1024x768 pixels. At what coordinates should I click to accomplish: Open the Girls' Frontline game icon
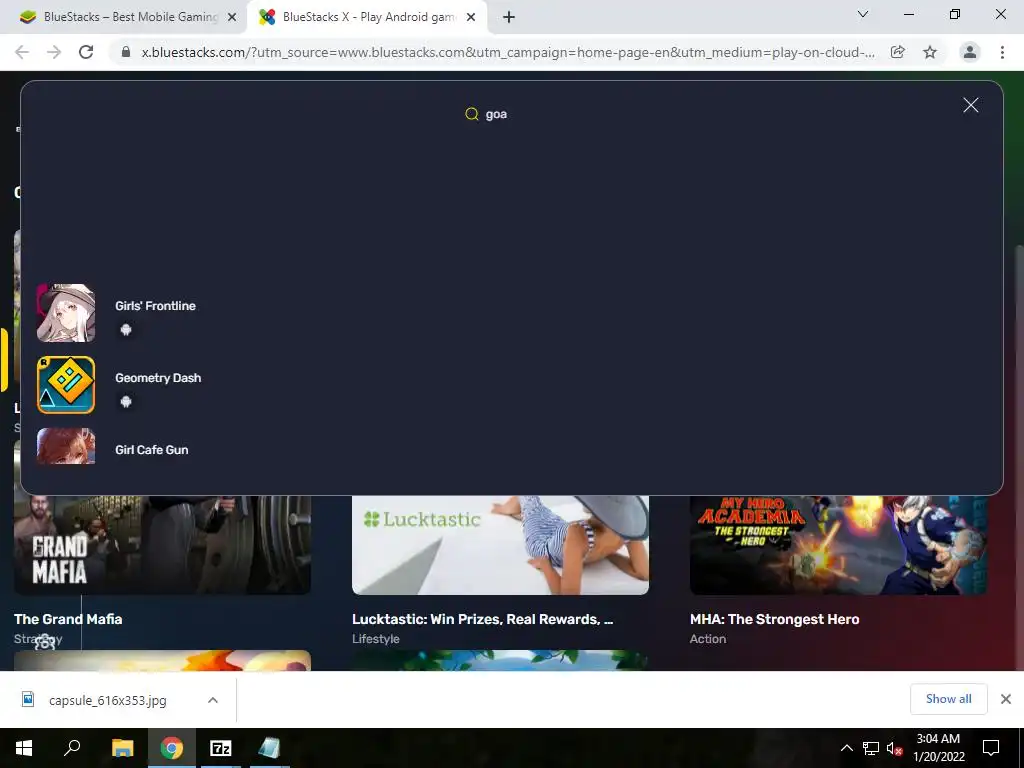point(66,313)
